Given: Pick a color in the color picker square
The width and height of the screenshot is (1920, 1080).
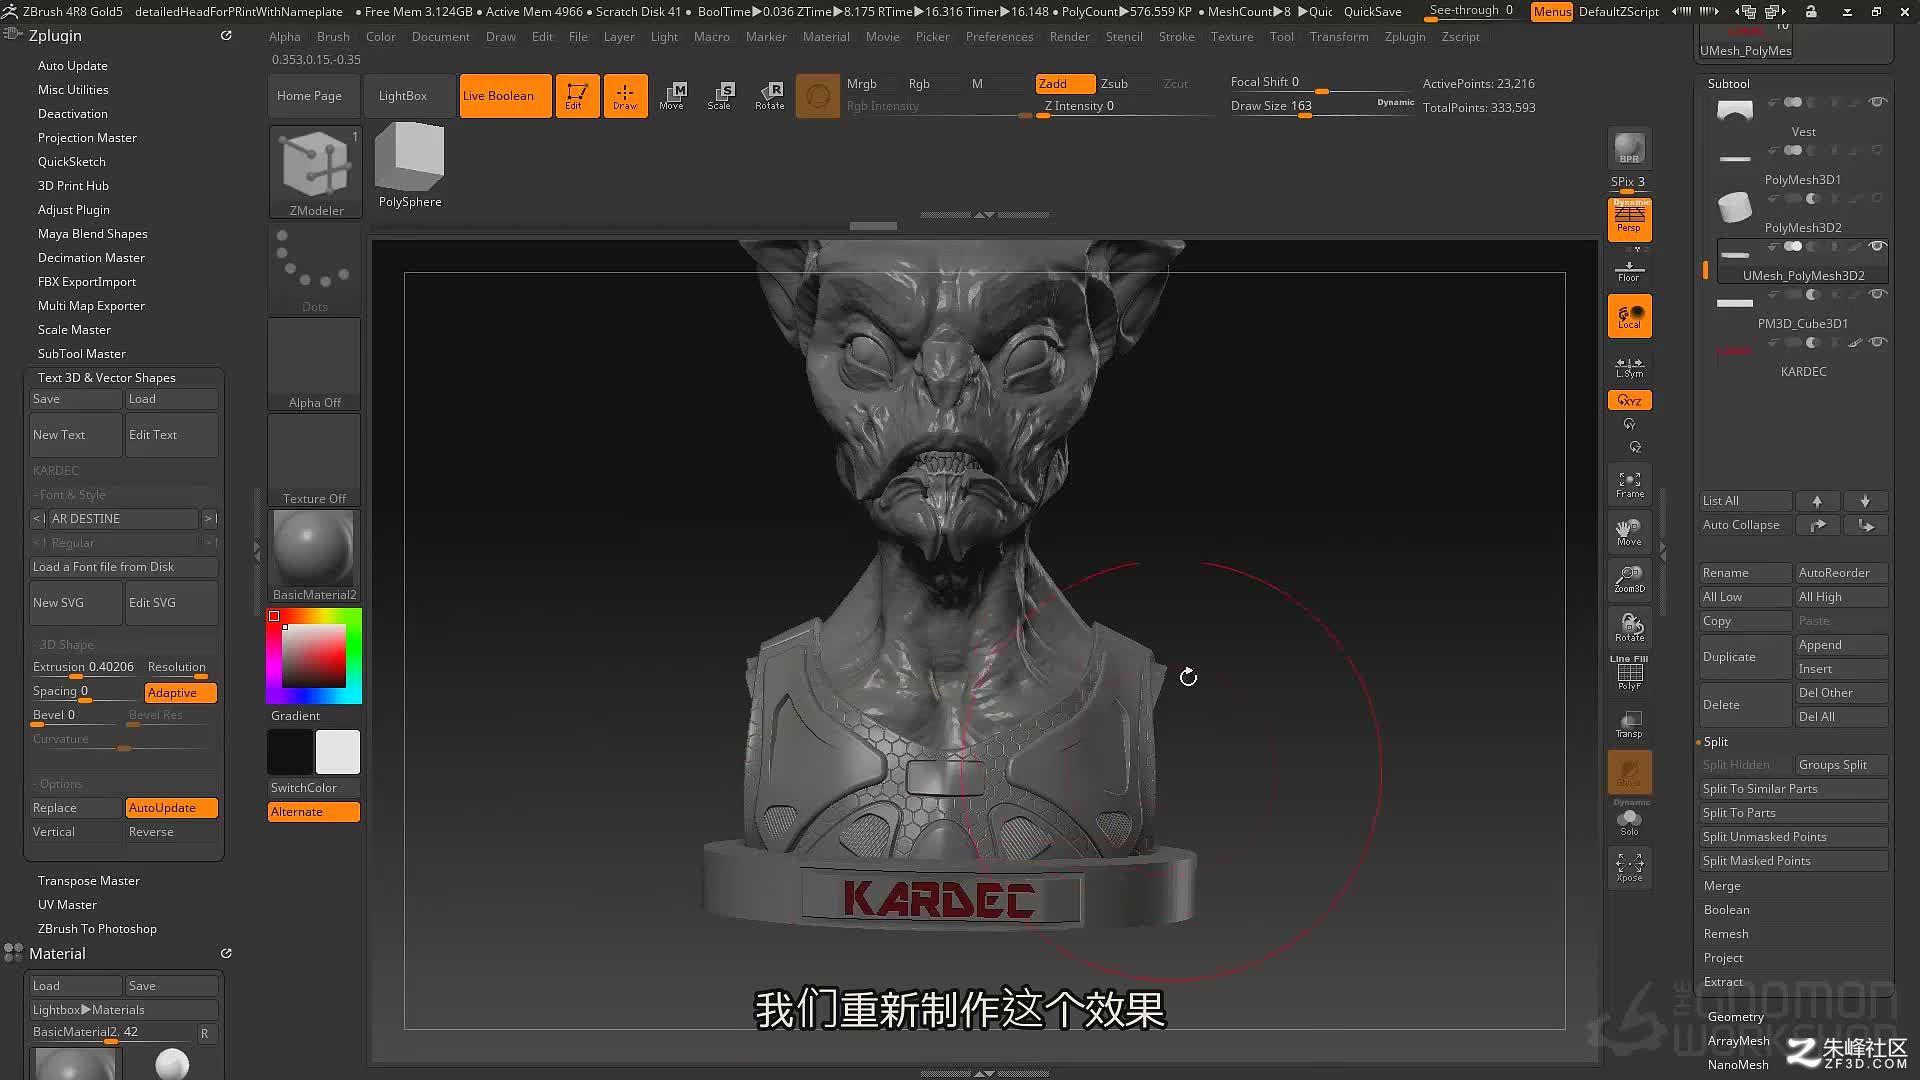Looking at the screenshot, I should click(x=314, y=656).
